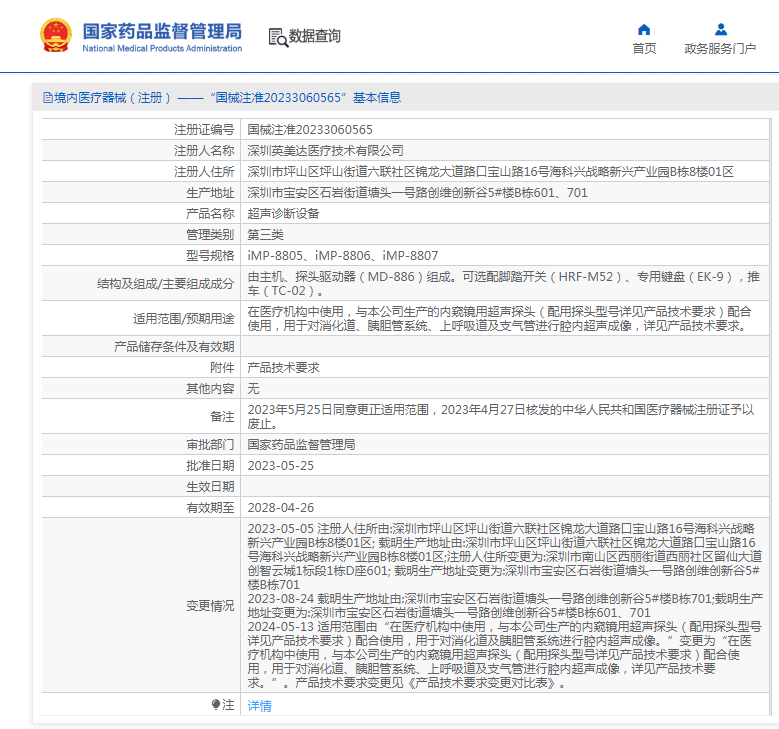Click management category 第三类
Viewport: 779px width, 729px height.
pyautogui.click(x=265, y=235)
